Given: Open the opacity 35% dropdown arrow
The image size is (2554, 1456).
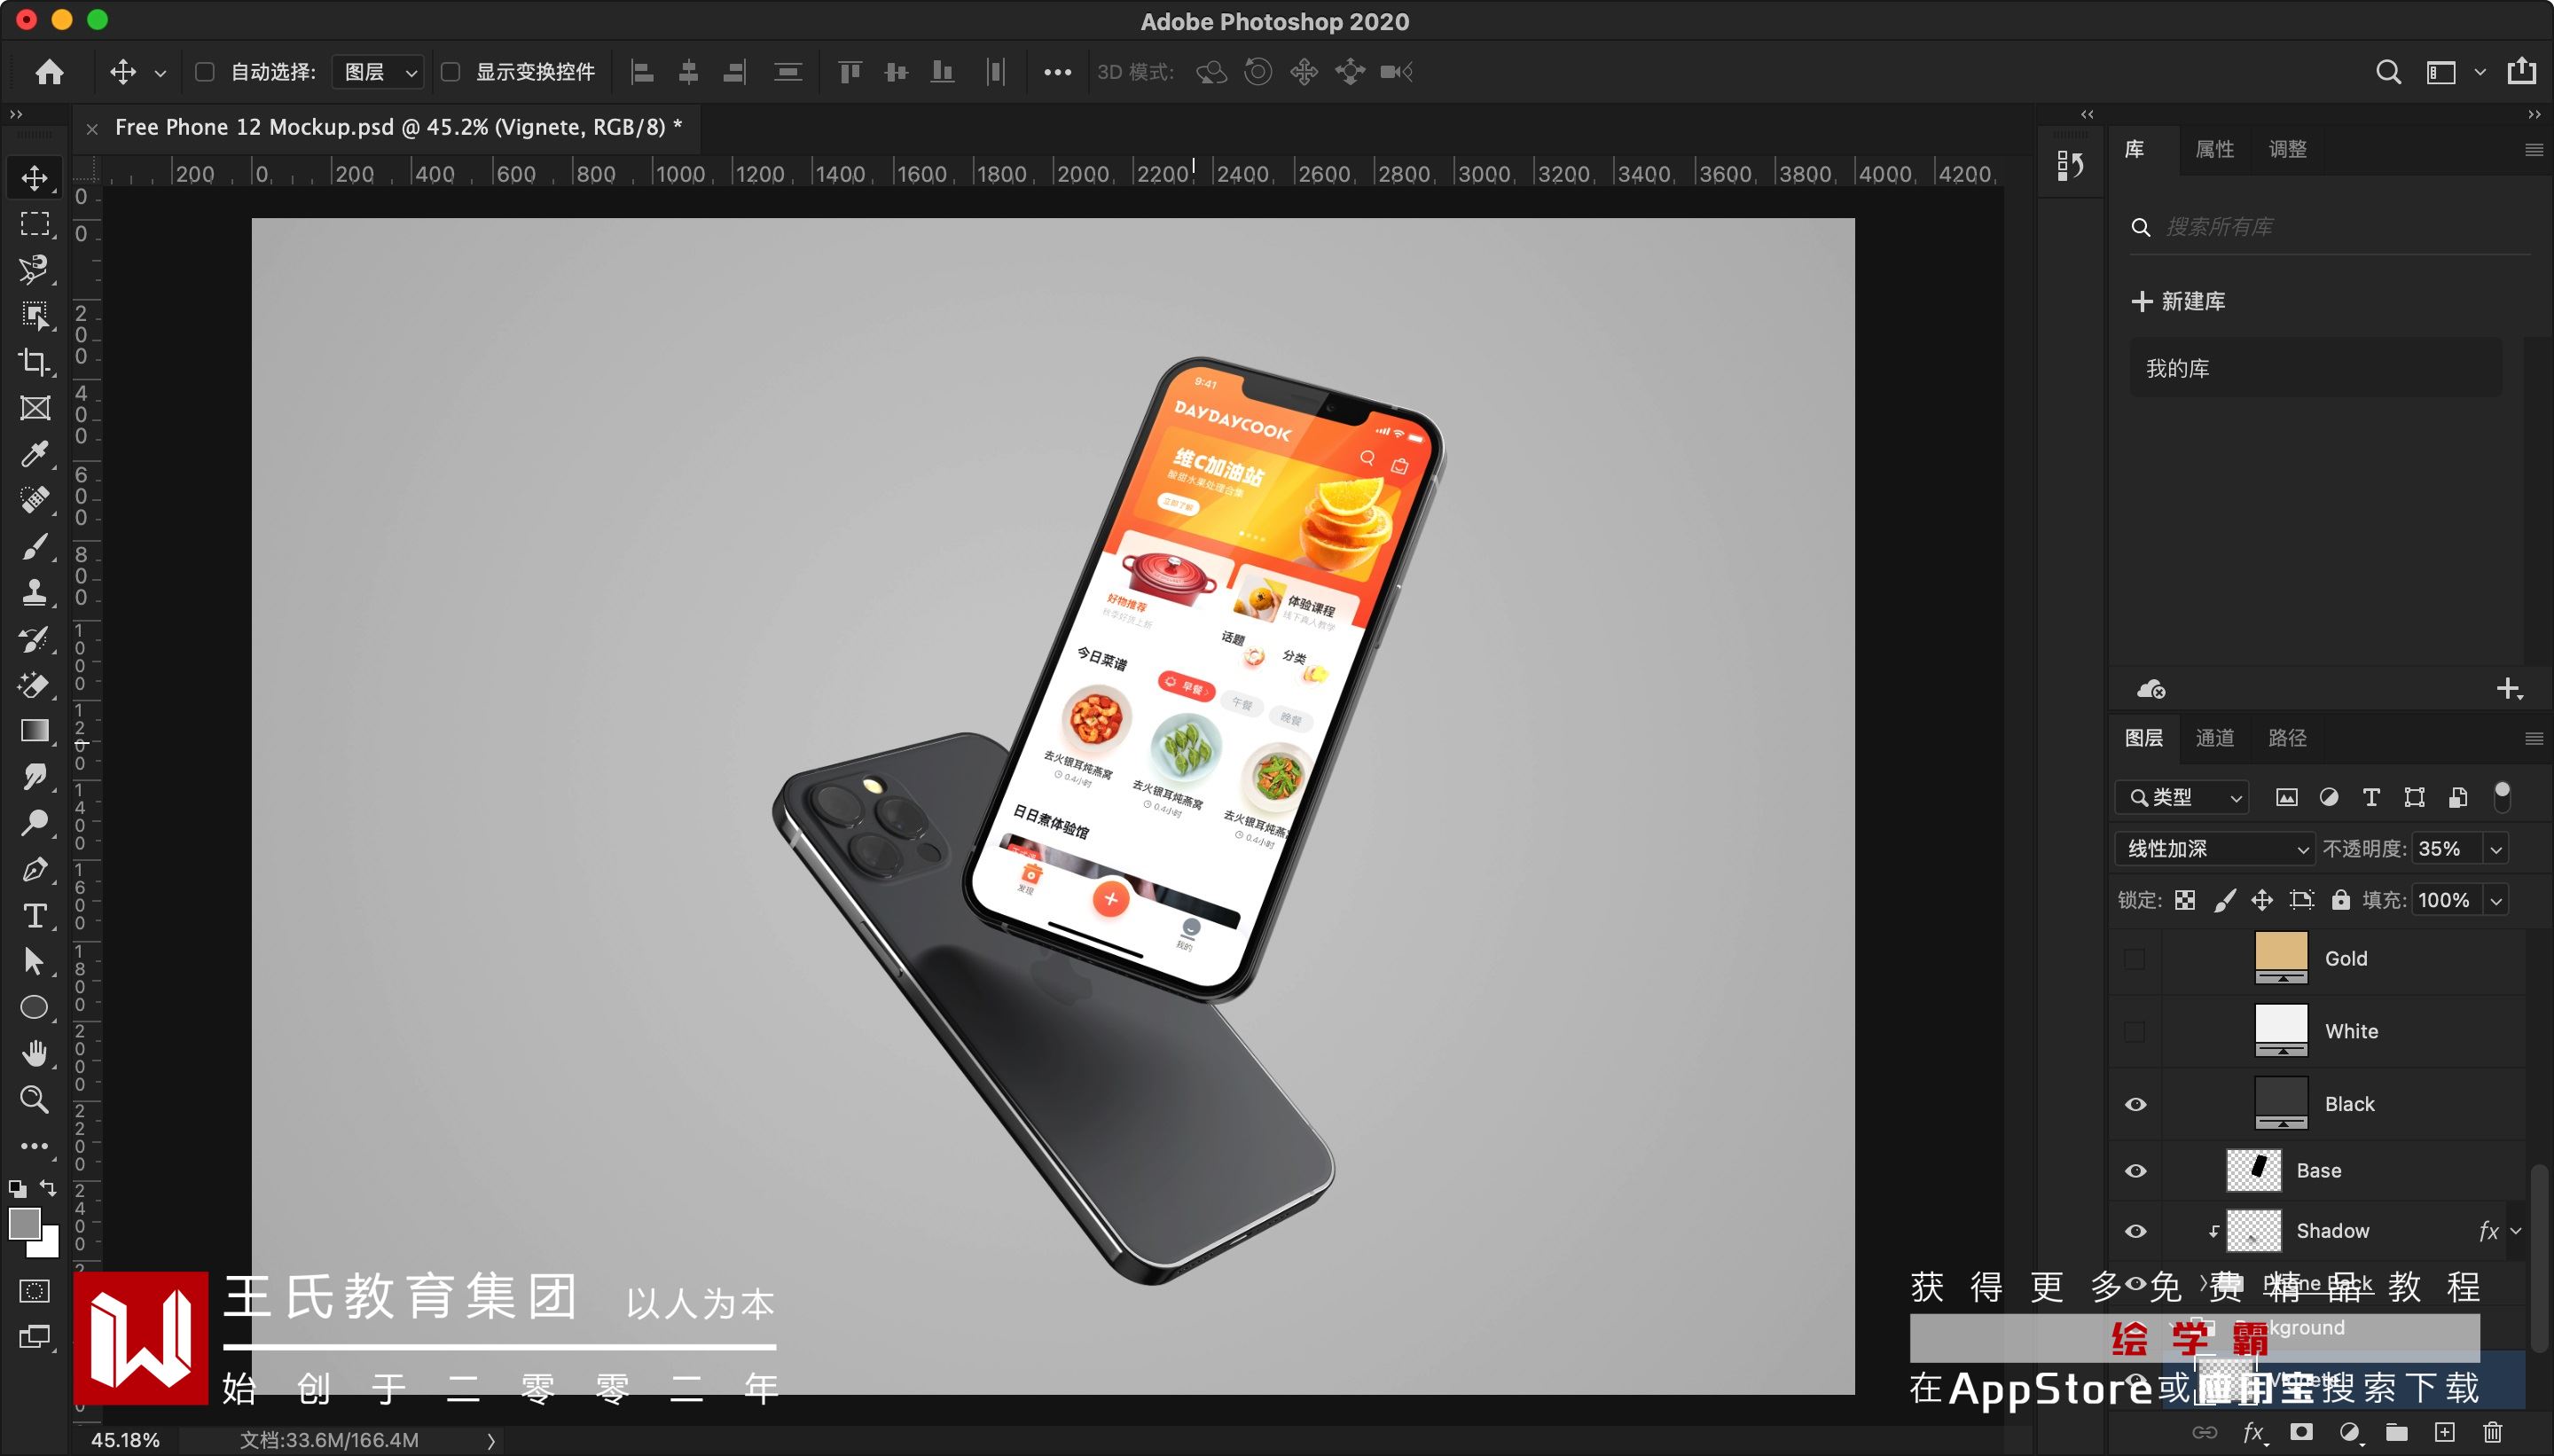Looking at the screenshot, I should coord(2496,849).
